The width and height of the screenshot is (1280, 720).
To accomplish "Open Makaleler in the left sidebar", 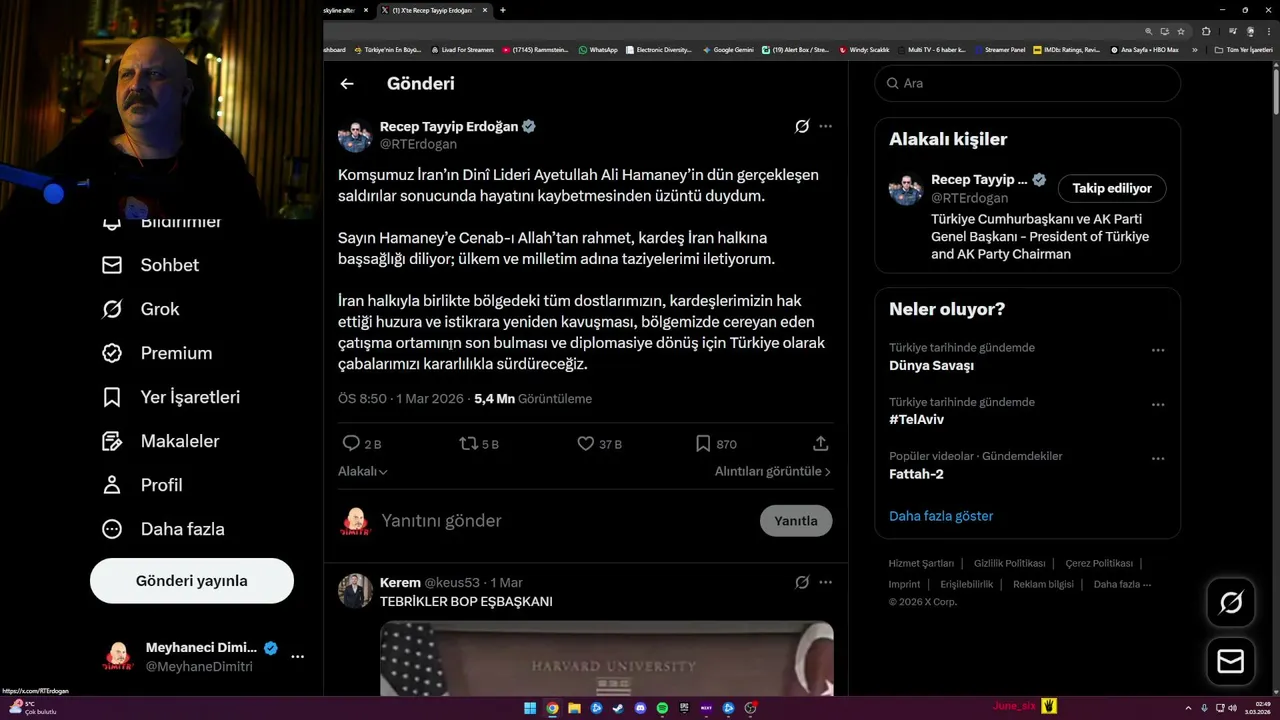I will [x=161, y=441].
